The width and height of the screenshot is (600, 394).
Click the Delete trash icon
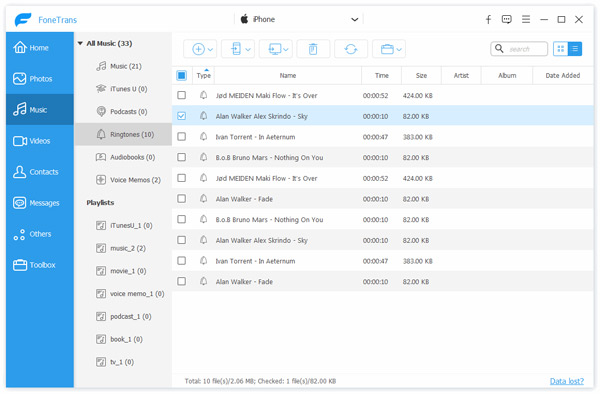pyautogui.click(x=313, y=49)
